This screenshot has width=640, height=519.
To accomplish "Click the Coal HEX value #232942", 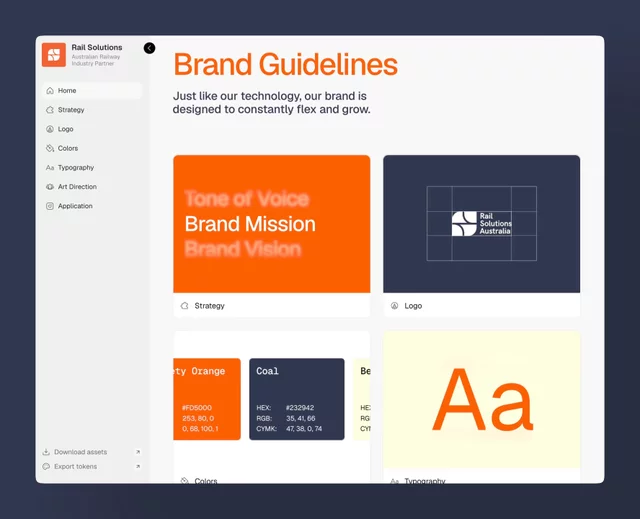I will click(300, 408).
